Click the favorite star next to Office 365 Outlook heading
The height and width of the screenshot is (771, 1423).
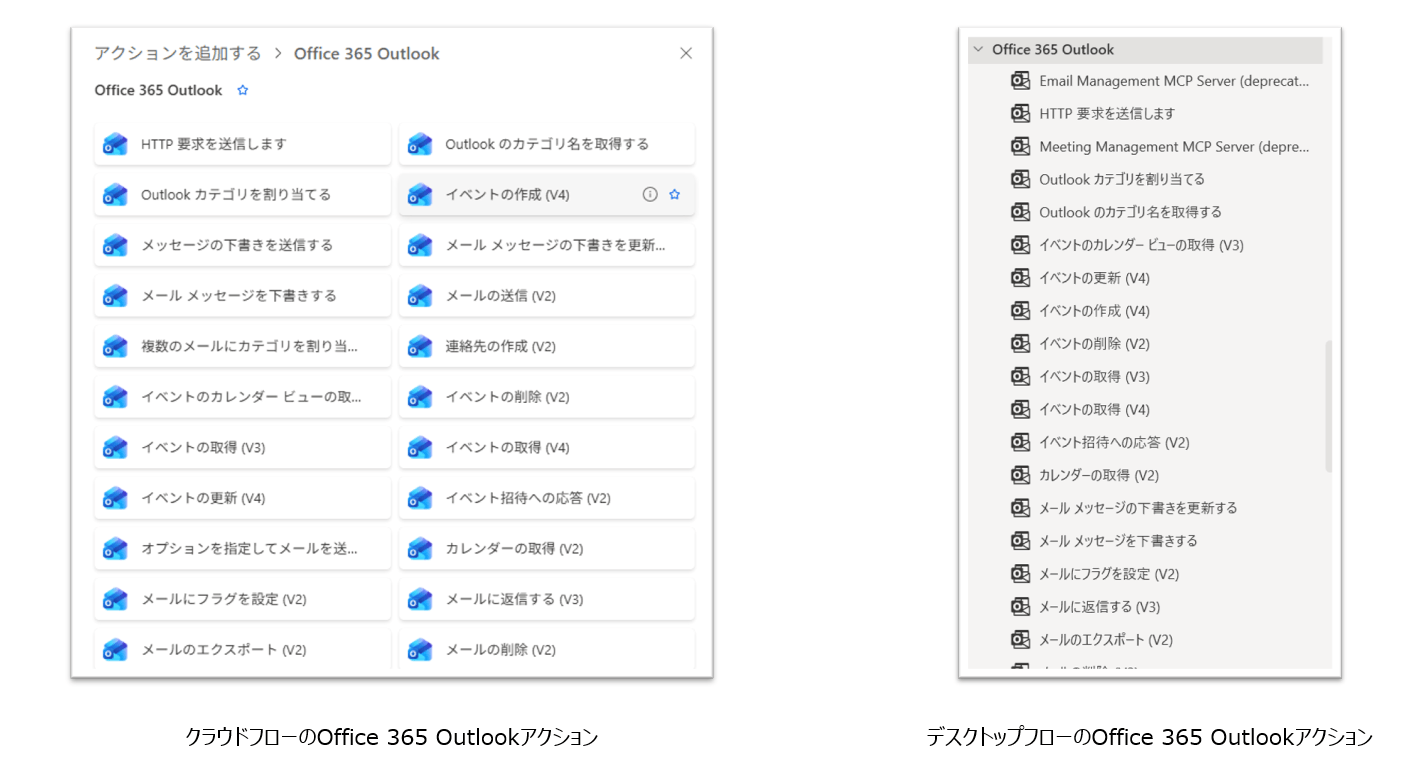pyautogui.click(x=242, y=90)
